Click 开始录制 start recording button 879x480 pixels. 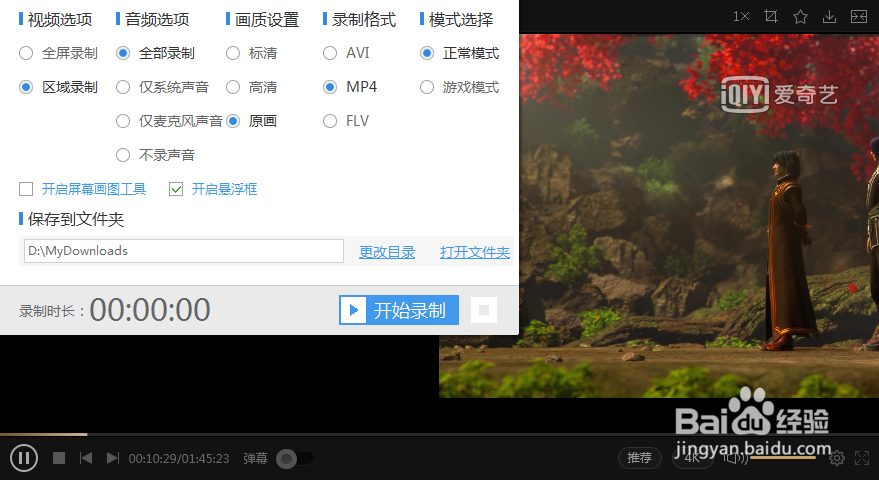tap(399, 310)
